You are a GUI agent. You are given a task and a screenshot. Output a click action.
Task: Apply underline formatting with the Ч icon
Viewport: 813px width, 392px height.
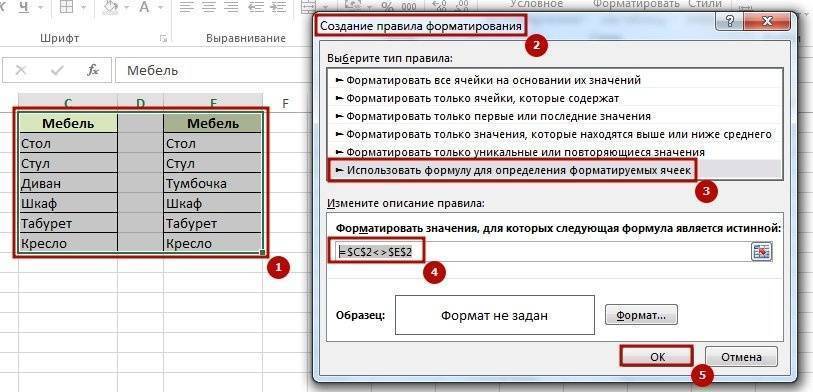pyautogui.click(x=24, y=7)
